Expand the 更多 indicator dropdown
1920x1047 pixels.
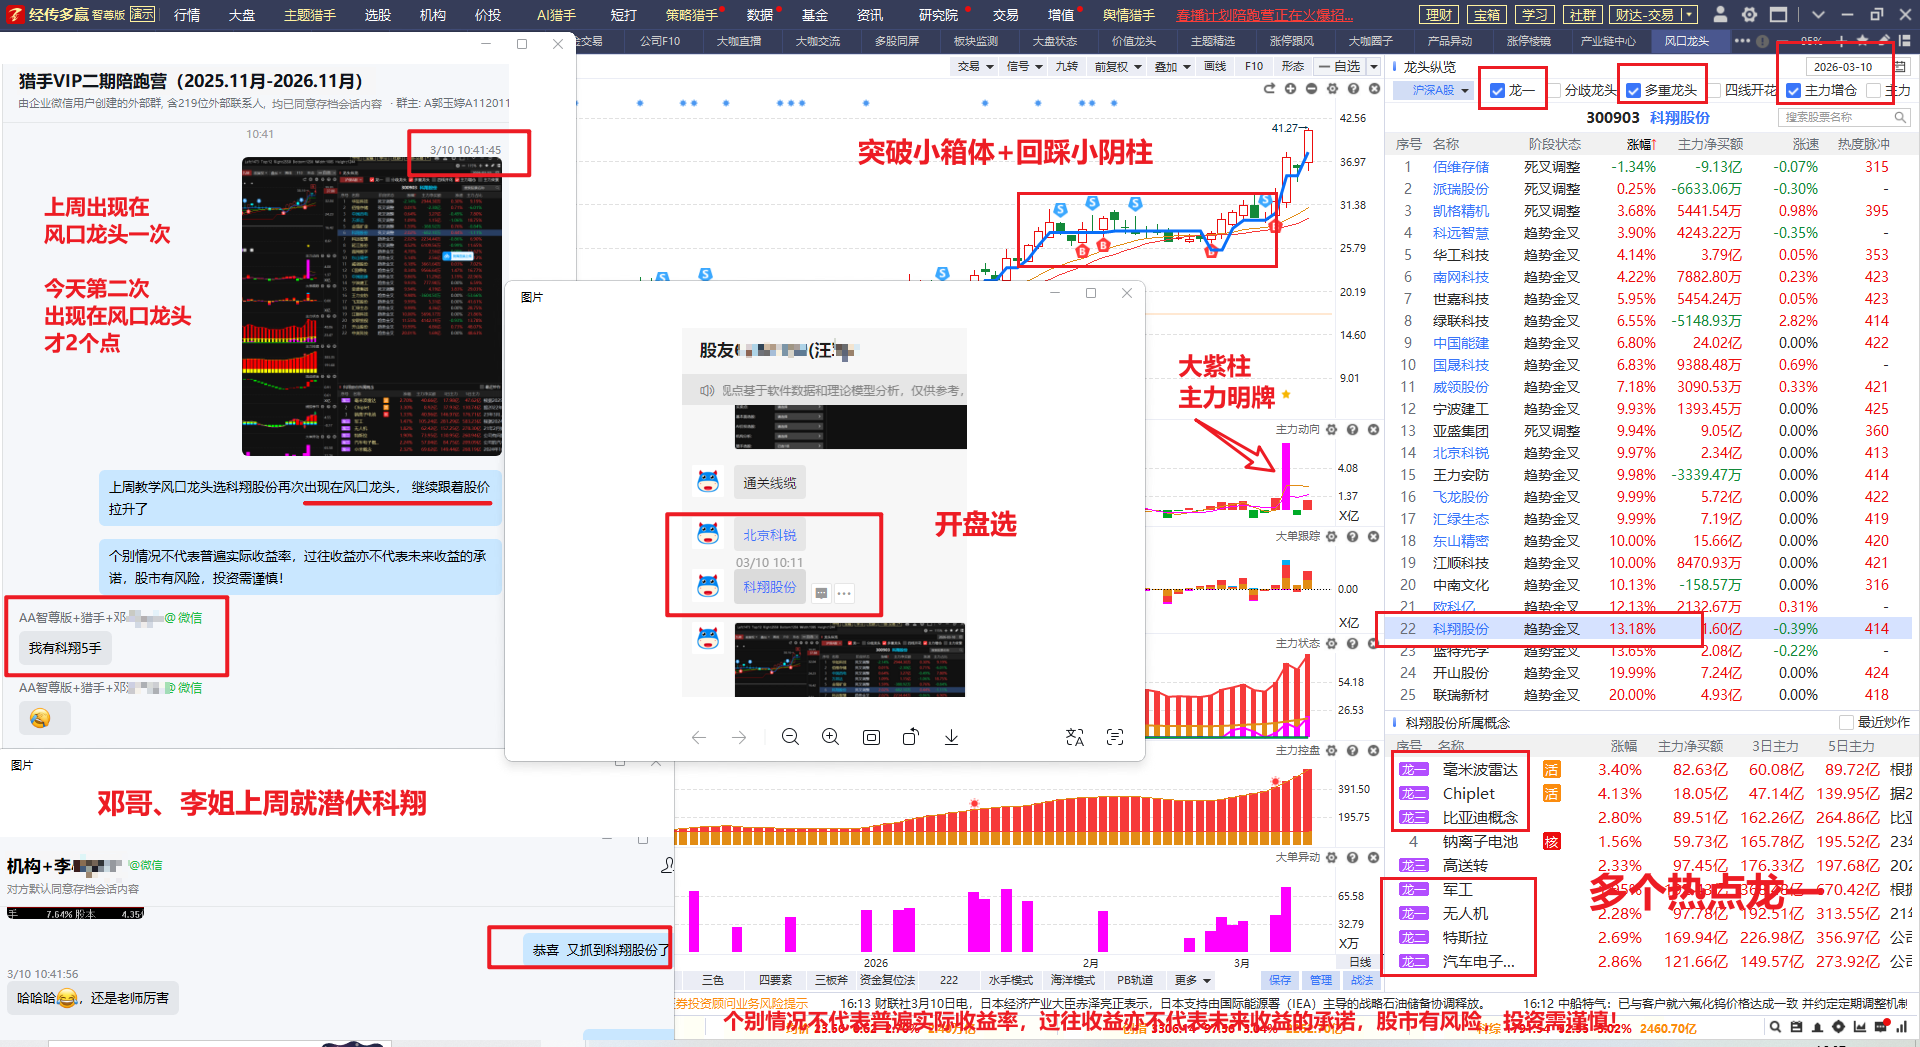[x=1192, y=980]
